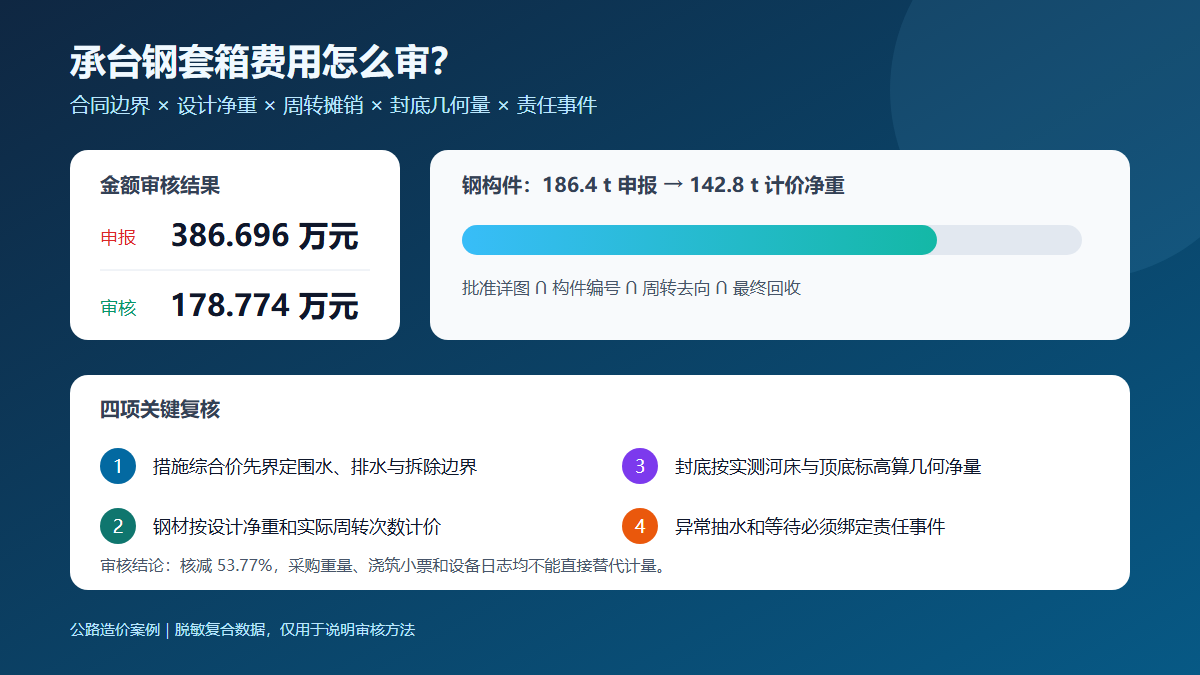Select item text 封底按实测河床与顶底标高算几何净量
Image resolution: width=1200 pixels, height=675 pixels.
[x=828, y=466]
